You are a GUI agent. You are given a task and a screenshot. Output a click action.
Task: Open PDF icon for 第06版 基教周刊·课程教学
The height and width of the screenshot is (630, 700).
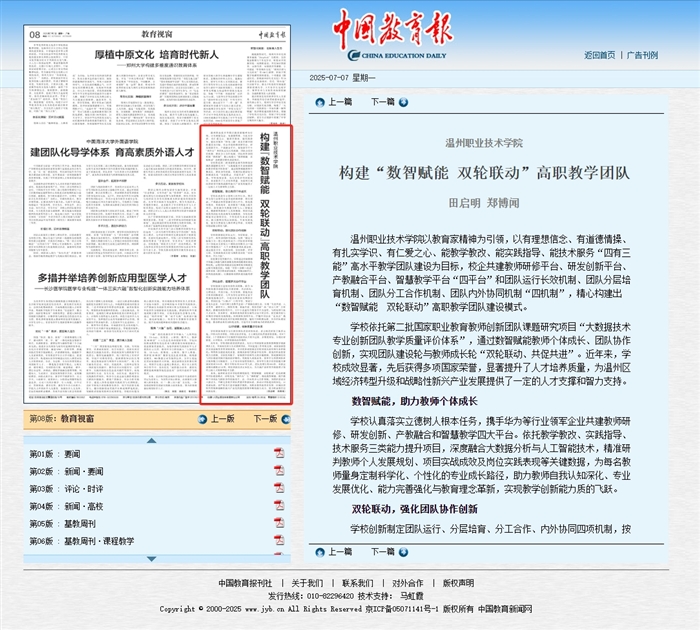tap(279, 540)
